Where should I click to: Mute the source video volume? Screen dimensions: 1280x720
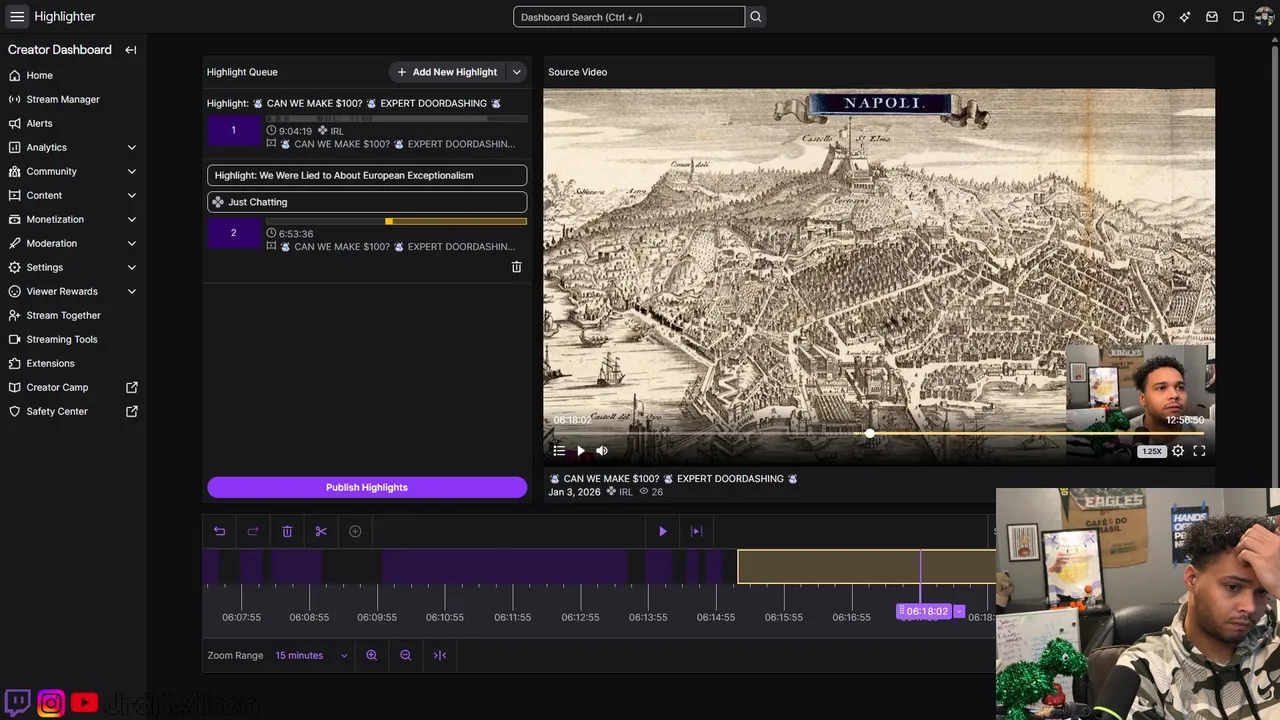(602, 451)
